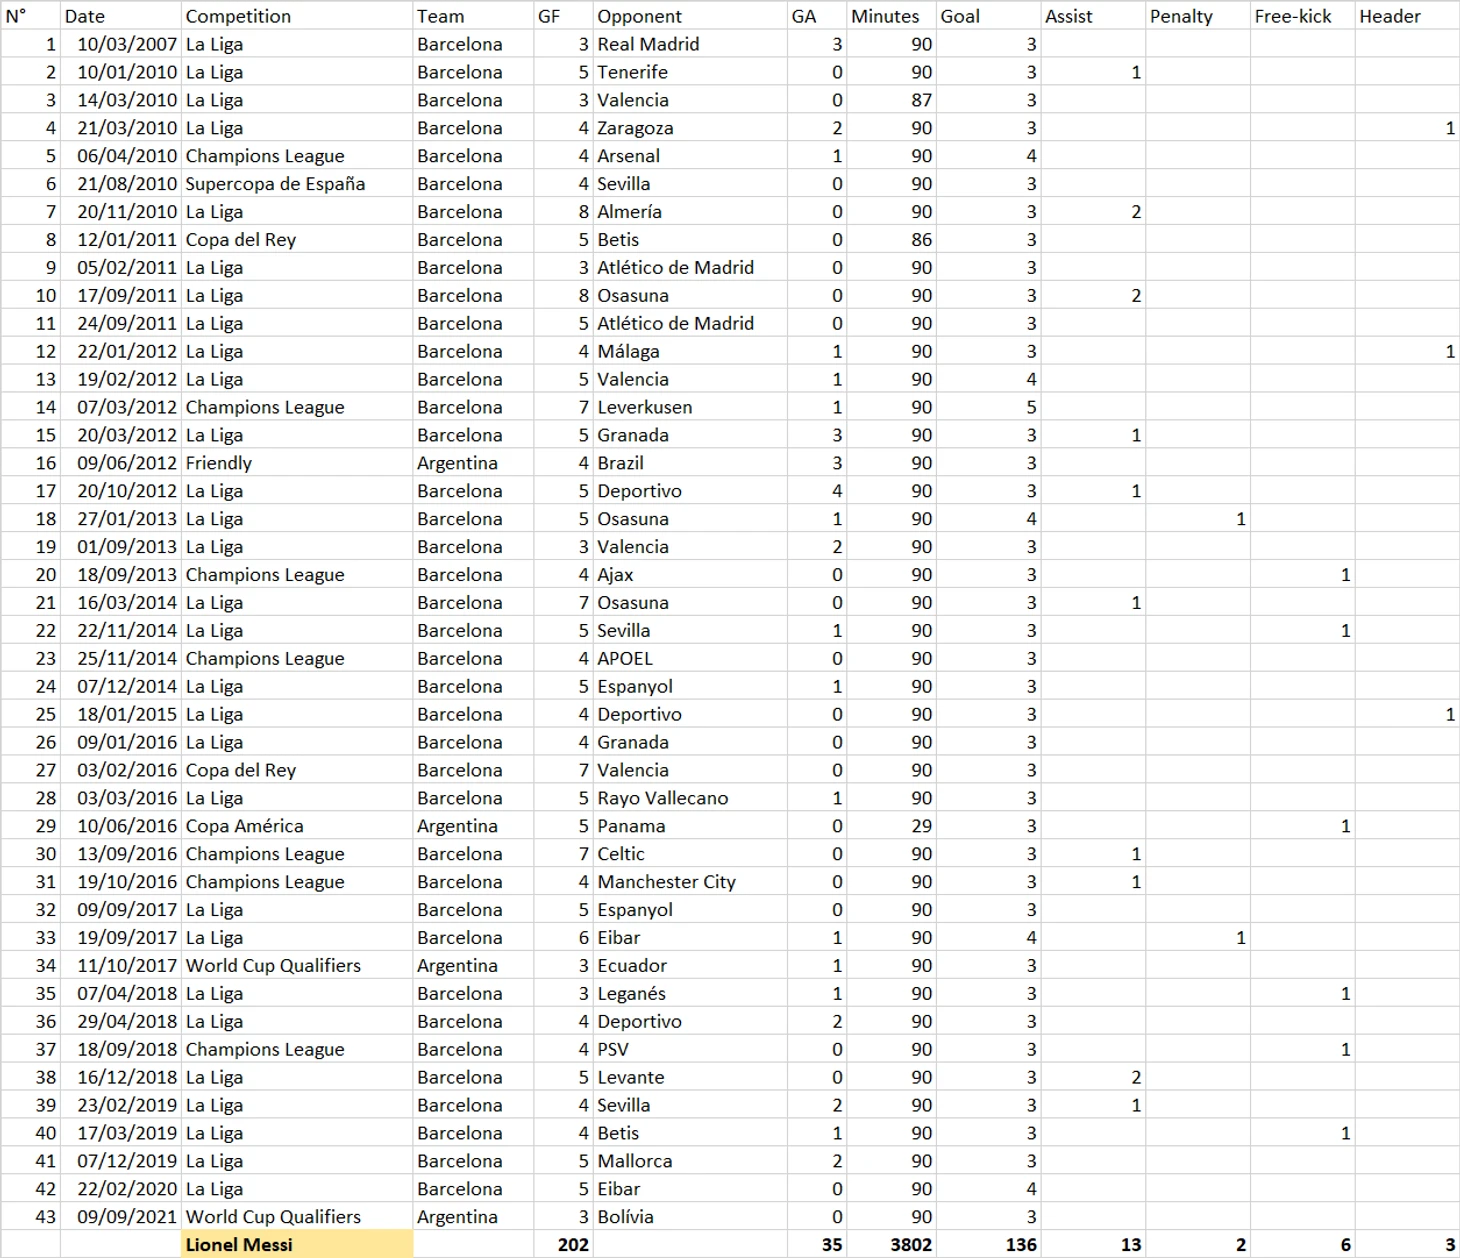The height and width of the screenshot is (1258, 1460).
Task: Select the 'Panama' opponent cell
Action: click(690, 826)
